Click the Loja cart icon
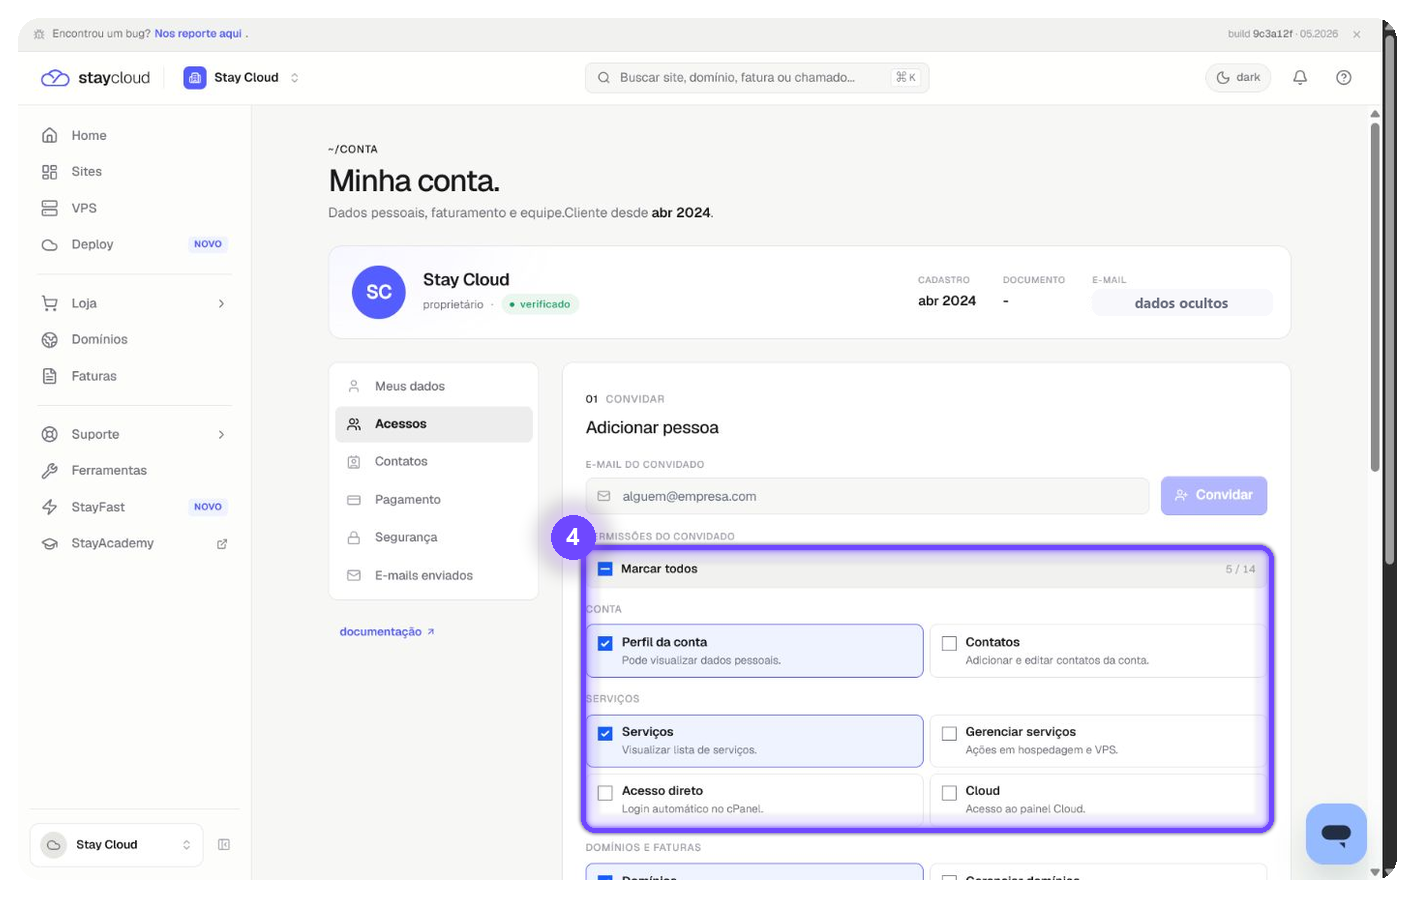The width and height of the screenshot is (1415, 898). 49,303
